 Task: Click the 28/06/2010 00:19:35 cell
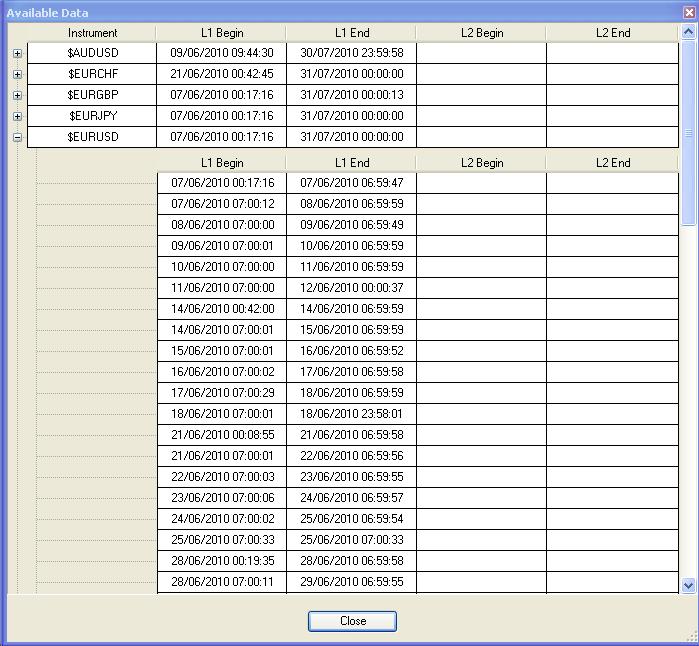[x=222, y=560]
